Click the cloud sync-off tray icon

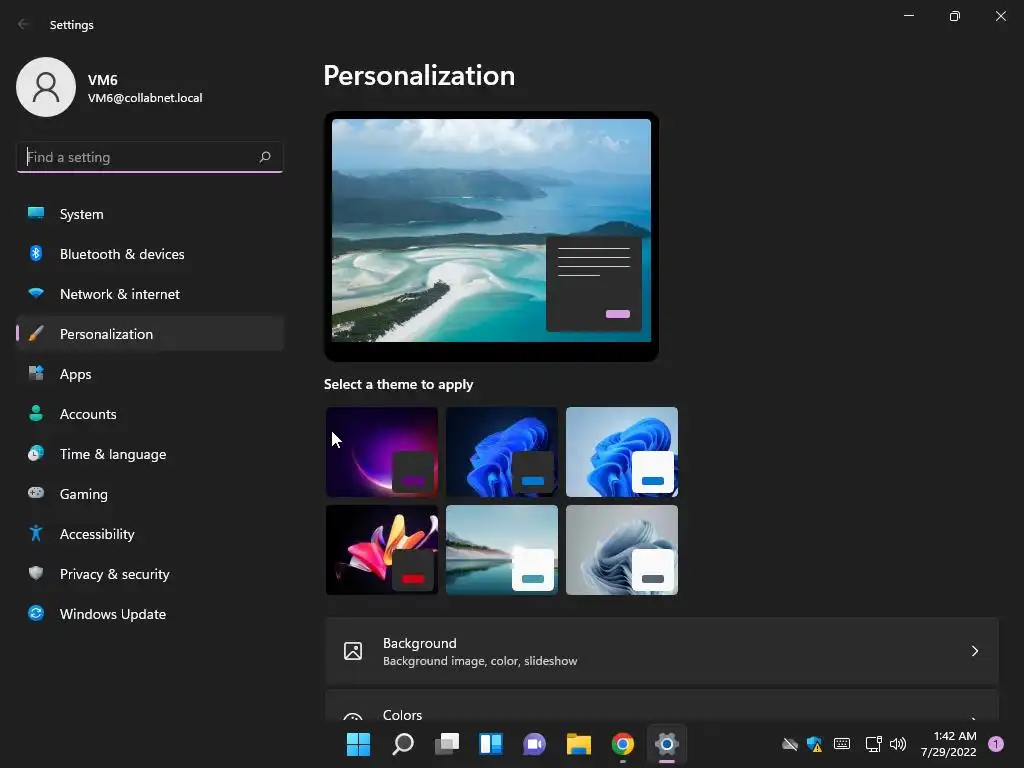pos(790,744)
